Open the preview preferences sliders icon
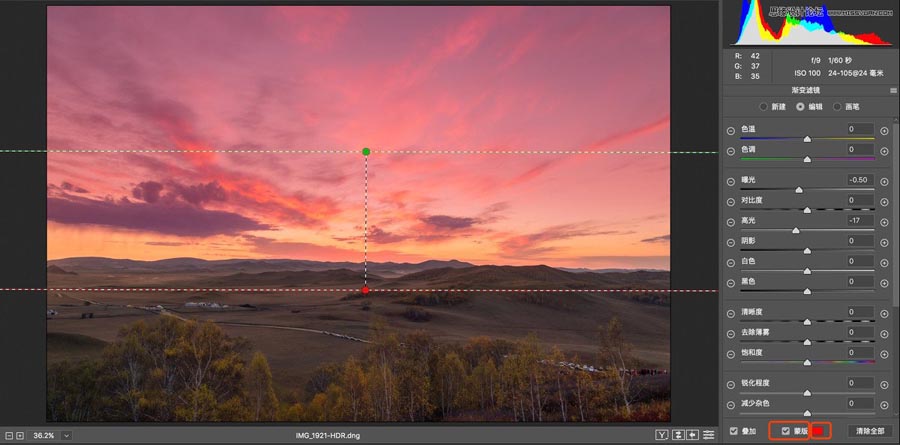The width and height of the screenshot is (900, 445). 709,435
